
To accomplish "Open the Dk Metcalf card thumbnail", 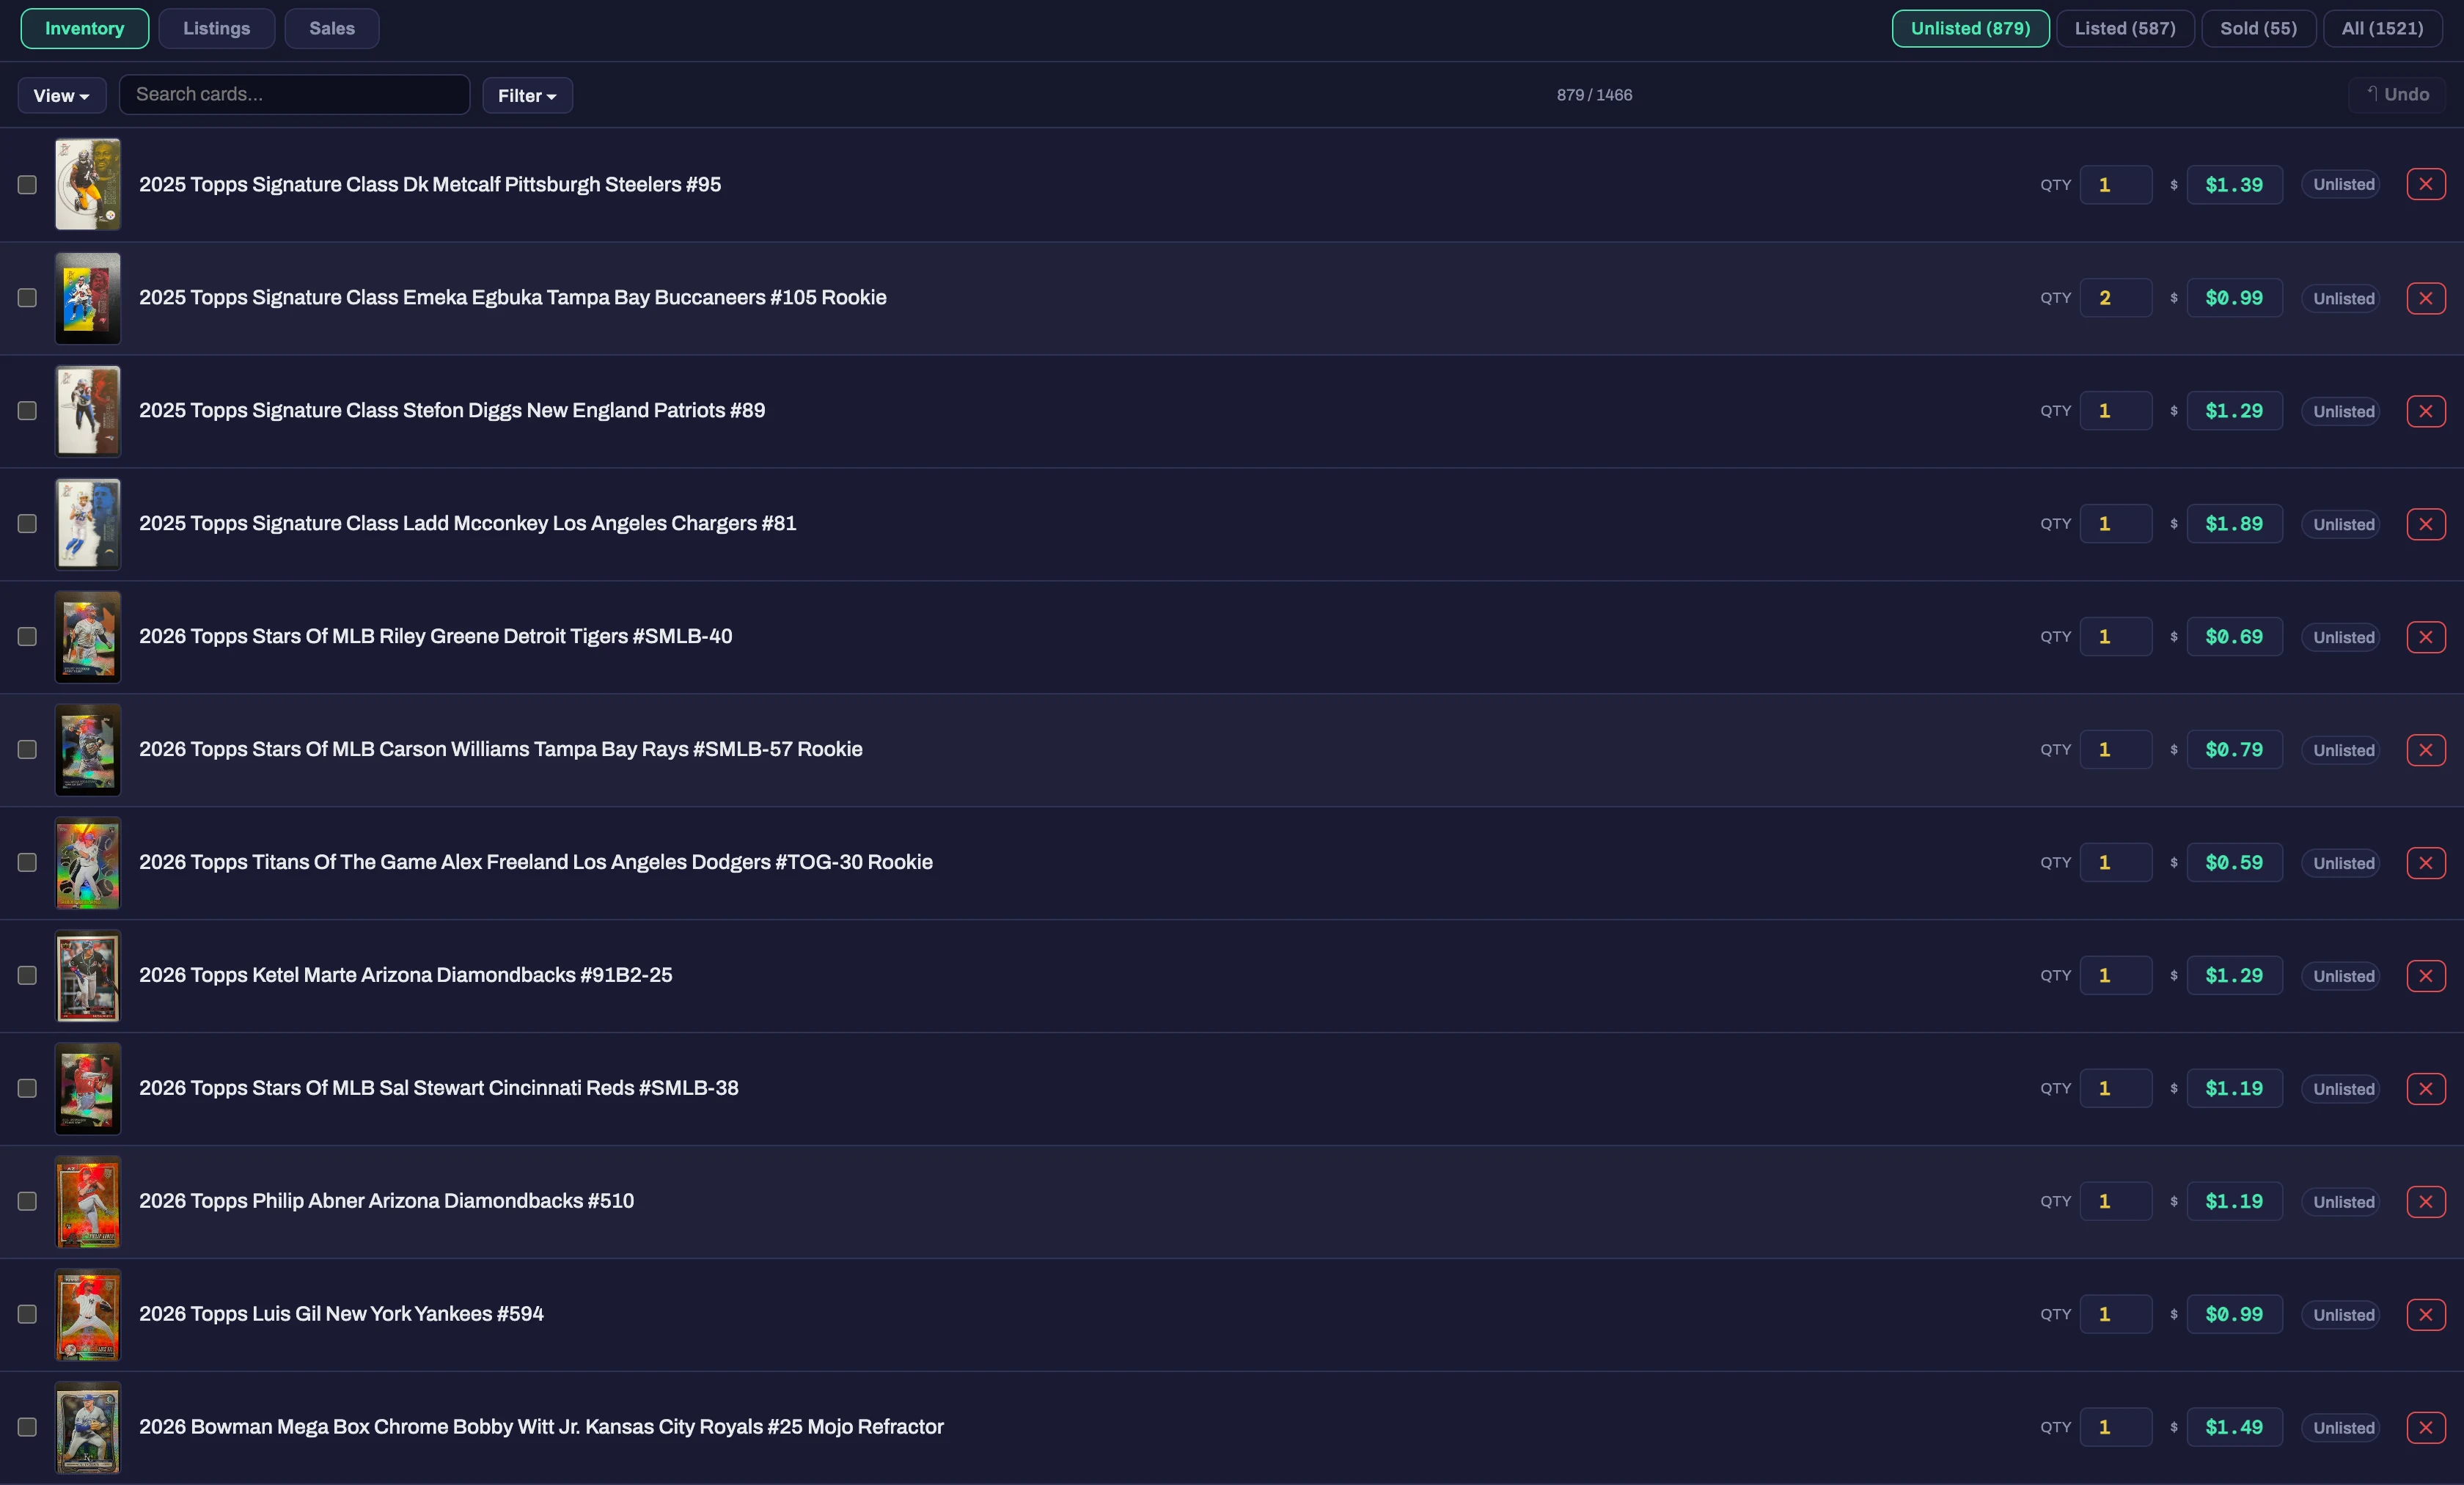I will tap(88, 185).
